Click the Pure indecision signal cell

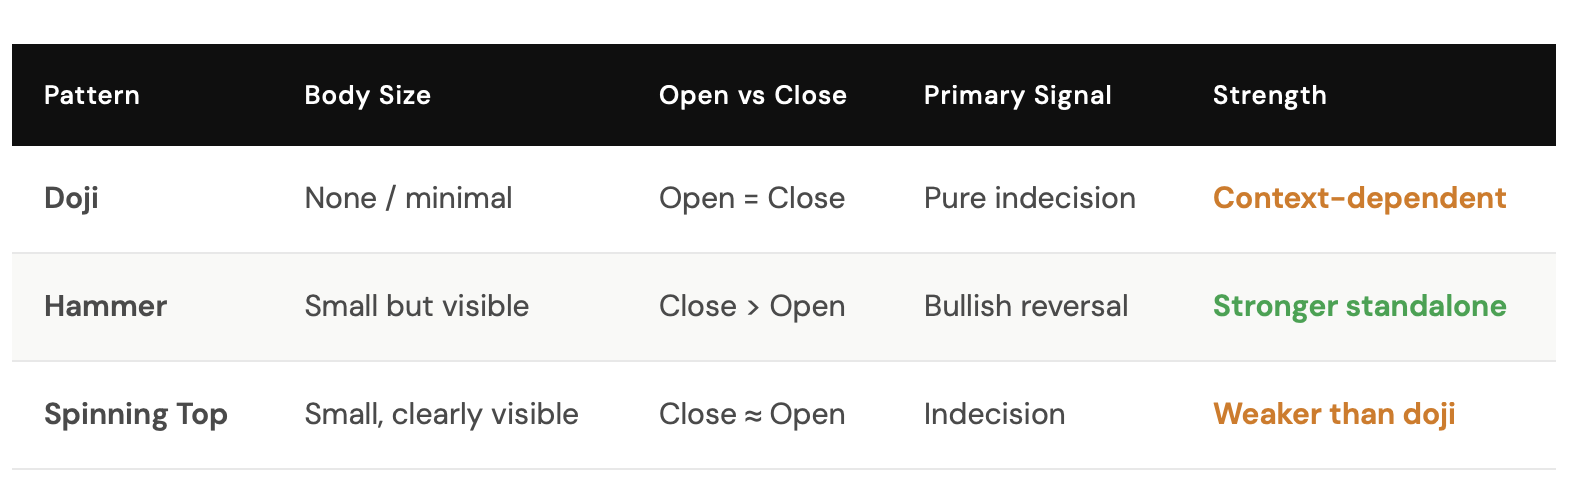(x=1029, y=198)
